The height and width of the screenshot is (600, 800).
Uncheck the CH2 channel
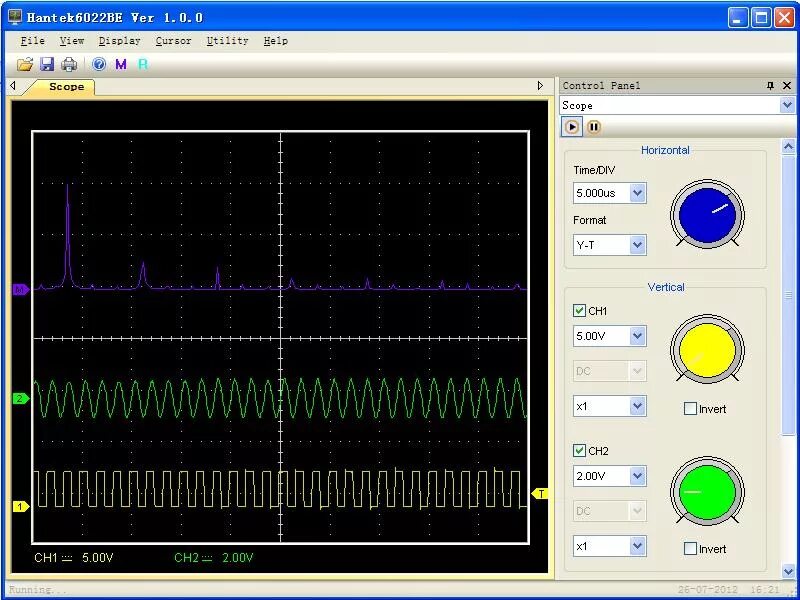578,450
